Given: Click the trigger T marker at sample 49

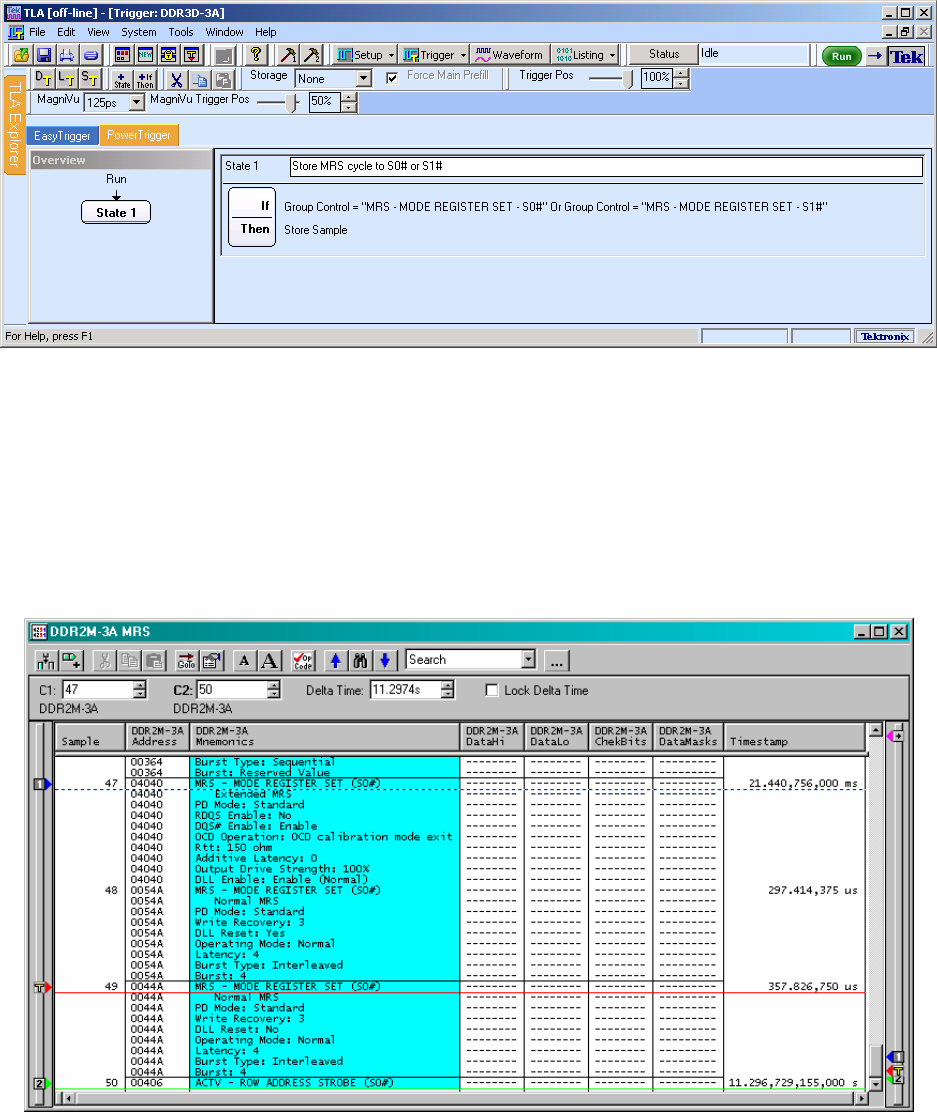Looking at the screenshot, I should click(x=43, y=987).
